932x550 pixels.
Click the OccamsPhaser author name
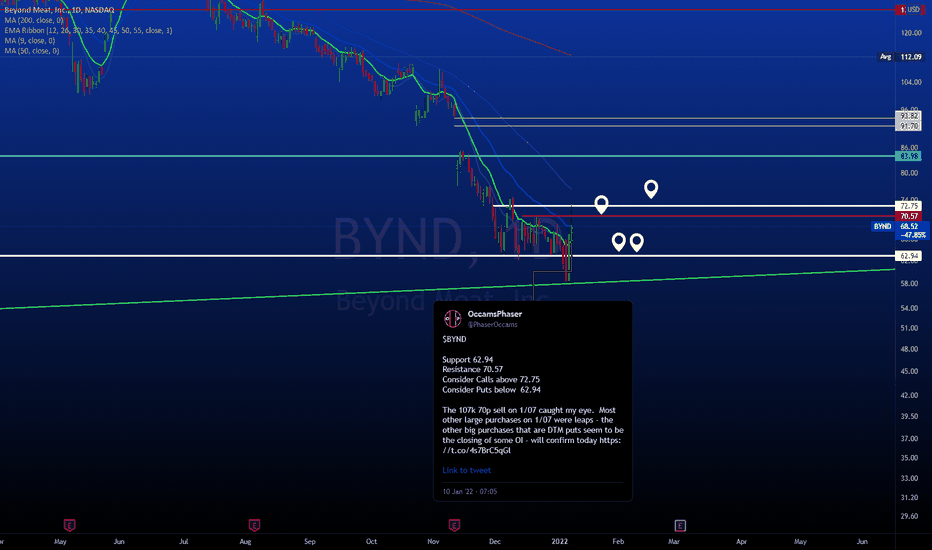pyautogui.click(x=495, y=314)
